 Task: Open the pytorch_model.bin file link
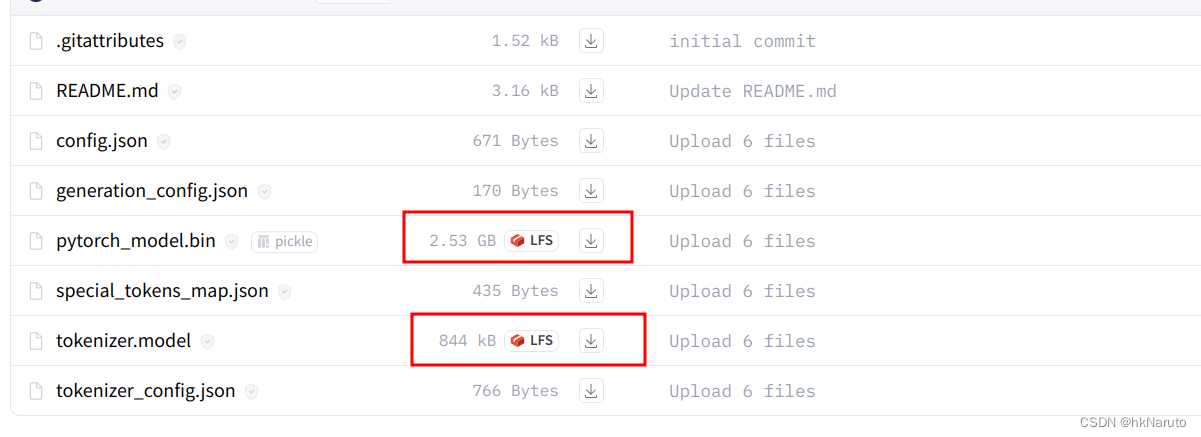pos(135,241)
